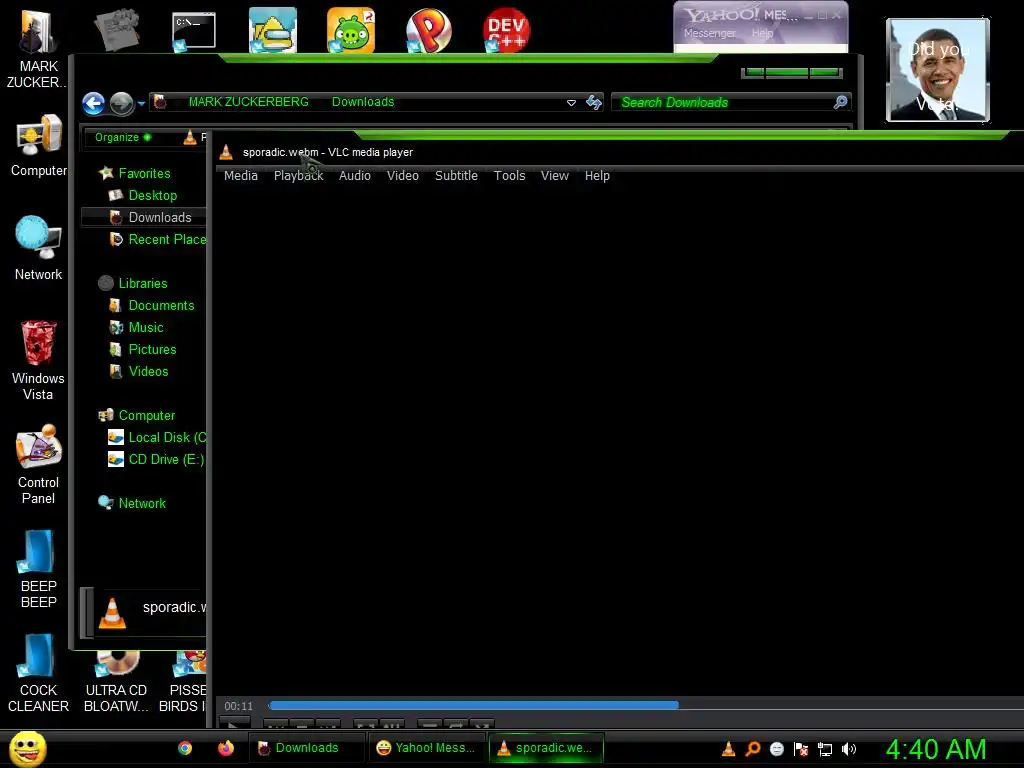Open the VLC Subtitle menu
The width and height of the screenshot is (1024, 768).
[x=456, y=176]
